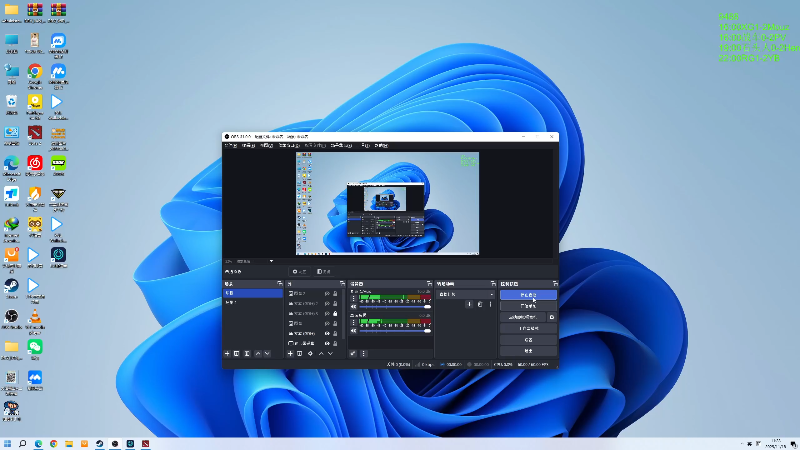Screen dimensions: 800x450
Task: Move selected scene up with arrow
Action: point(258,354)
